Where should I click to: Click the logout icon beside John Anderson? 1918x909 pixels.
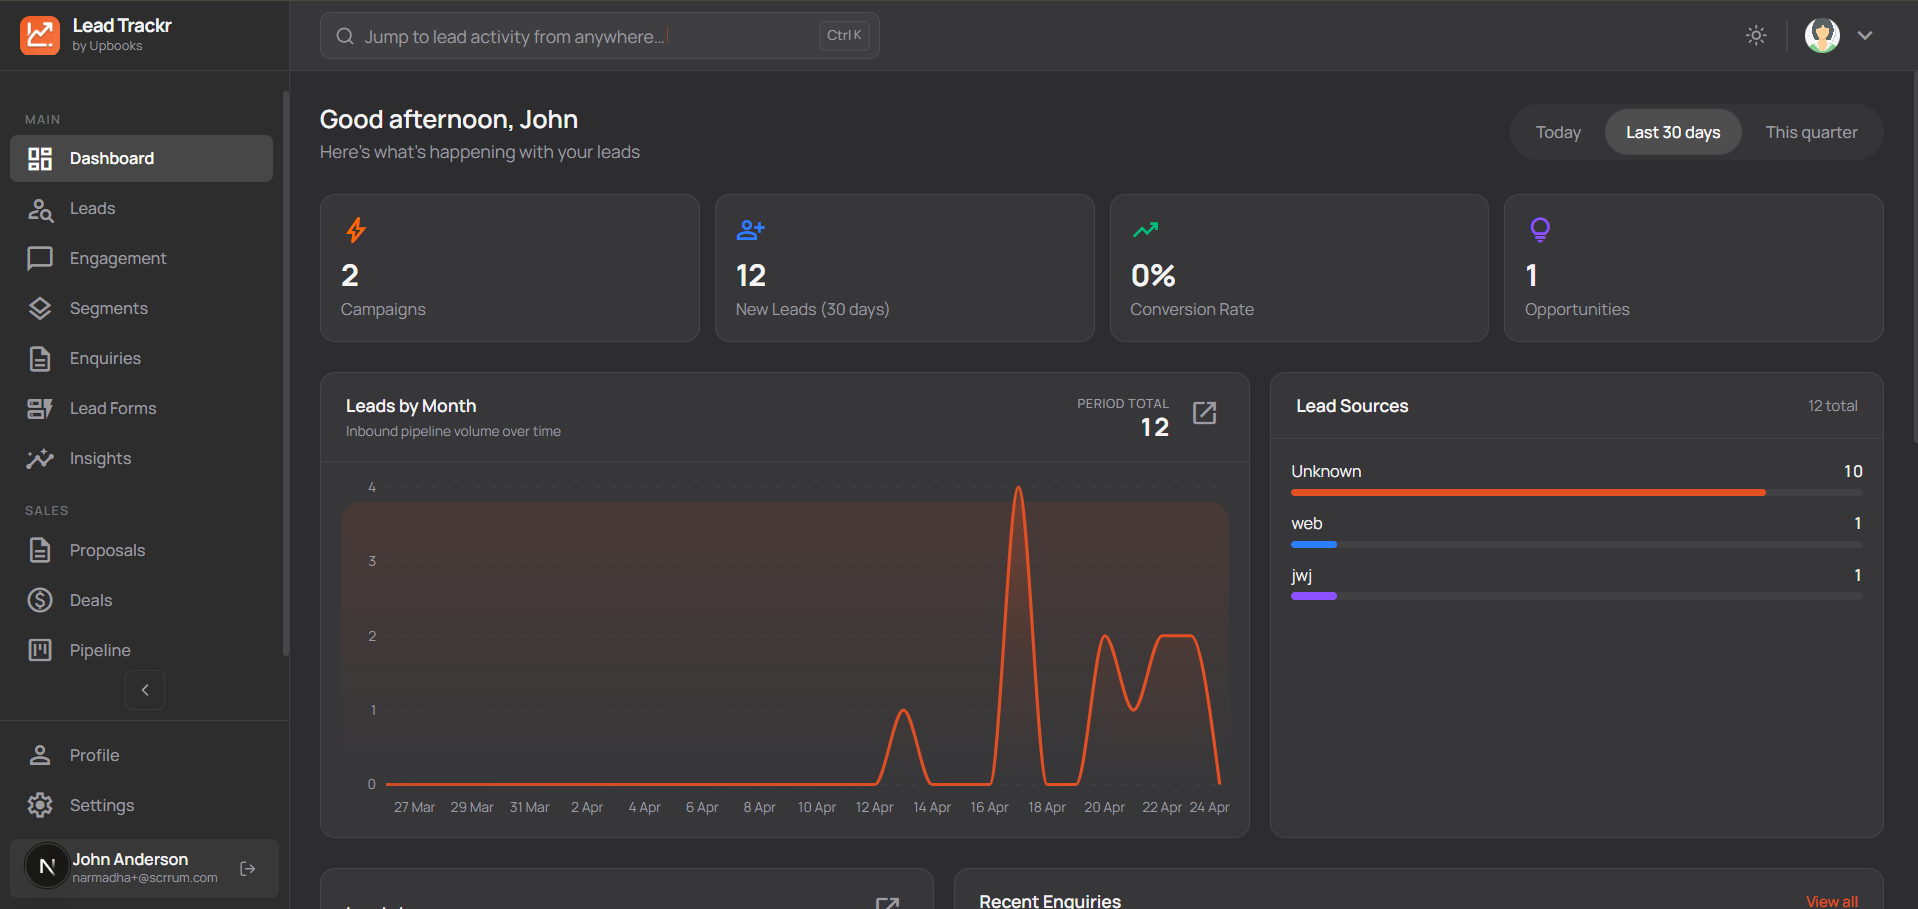pyautogui.click(x=248, y=868)
